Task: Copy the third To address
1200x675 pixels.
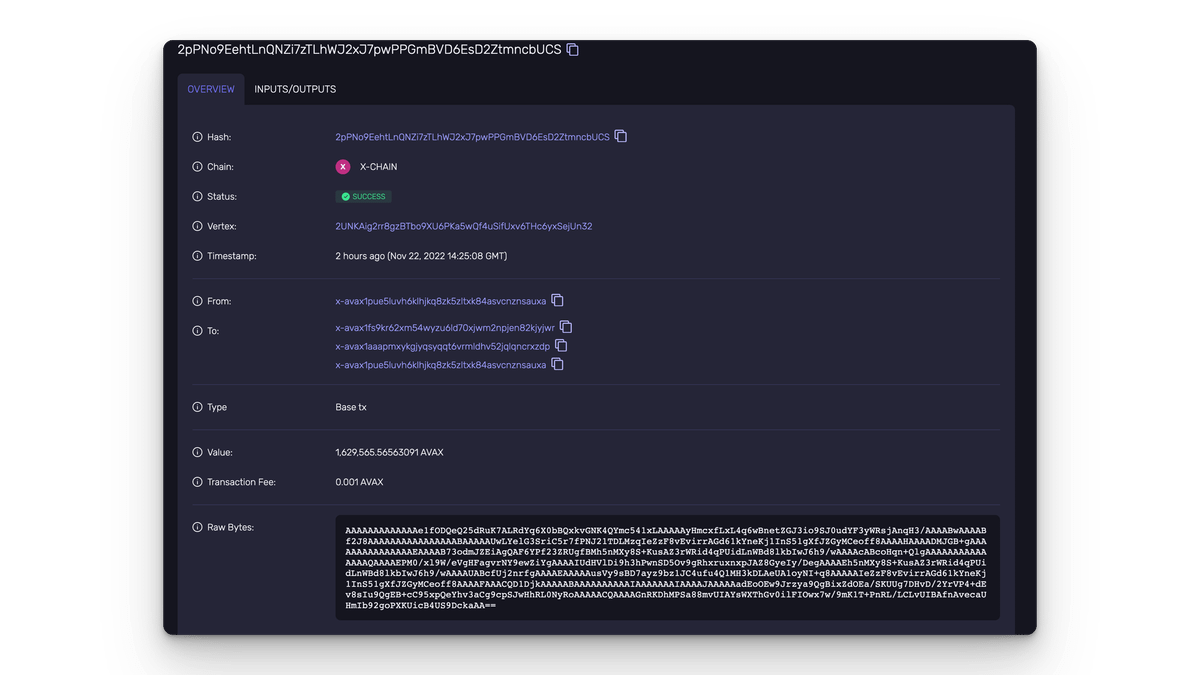Action: (x=558, y=365)
